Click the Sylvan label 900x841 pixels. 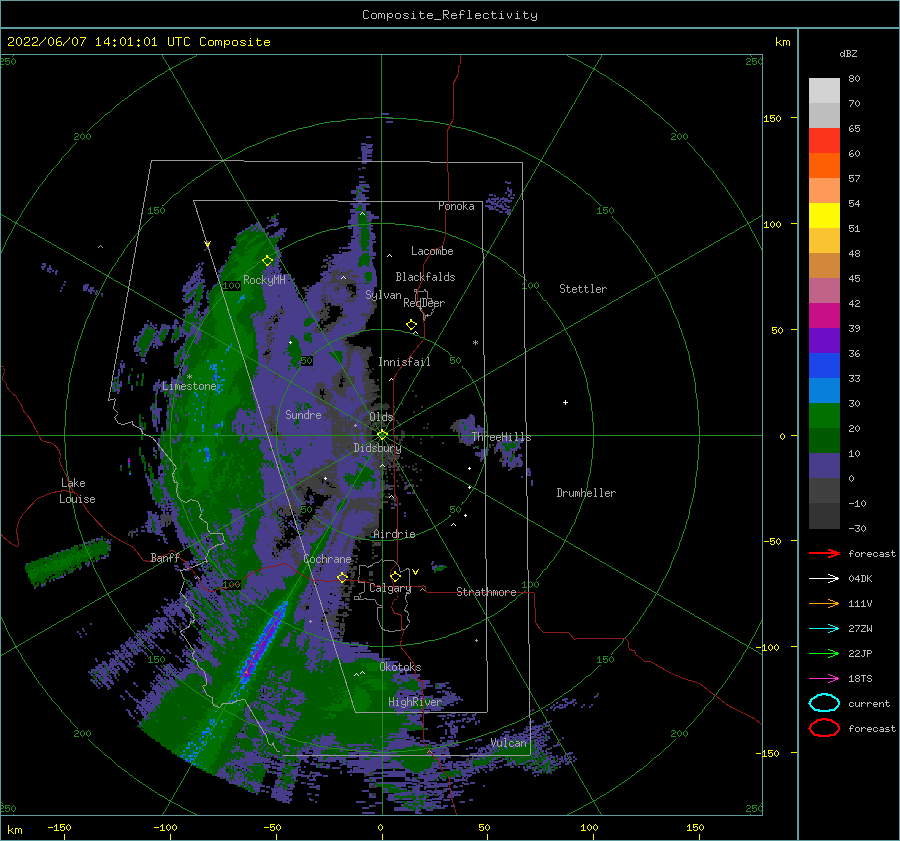[x=383, y=295]
